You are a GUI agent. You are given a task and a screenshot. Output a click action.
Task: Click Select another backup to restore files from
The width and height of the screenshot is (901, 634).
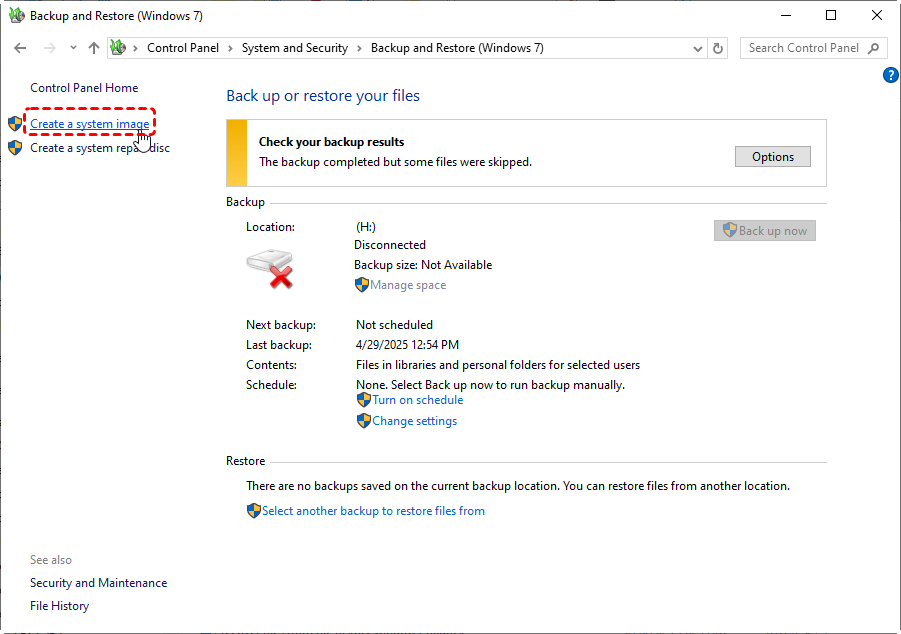click(373, 511)
